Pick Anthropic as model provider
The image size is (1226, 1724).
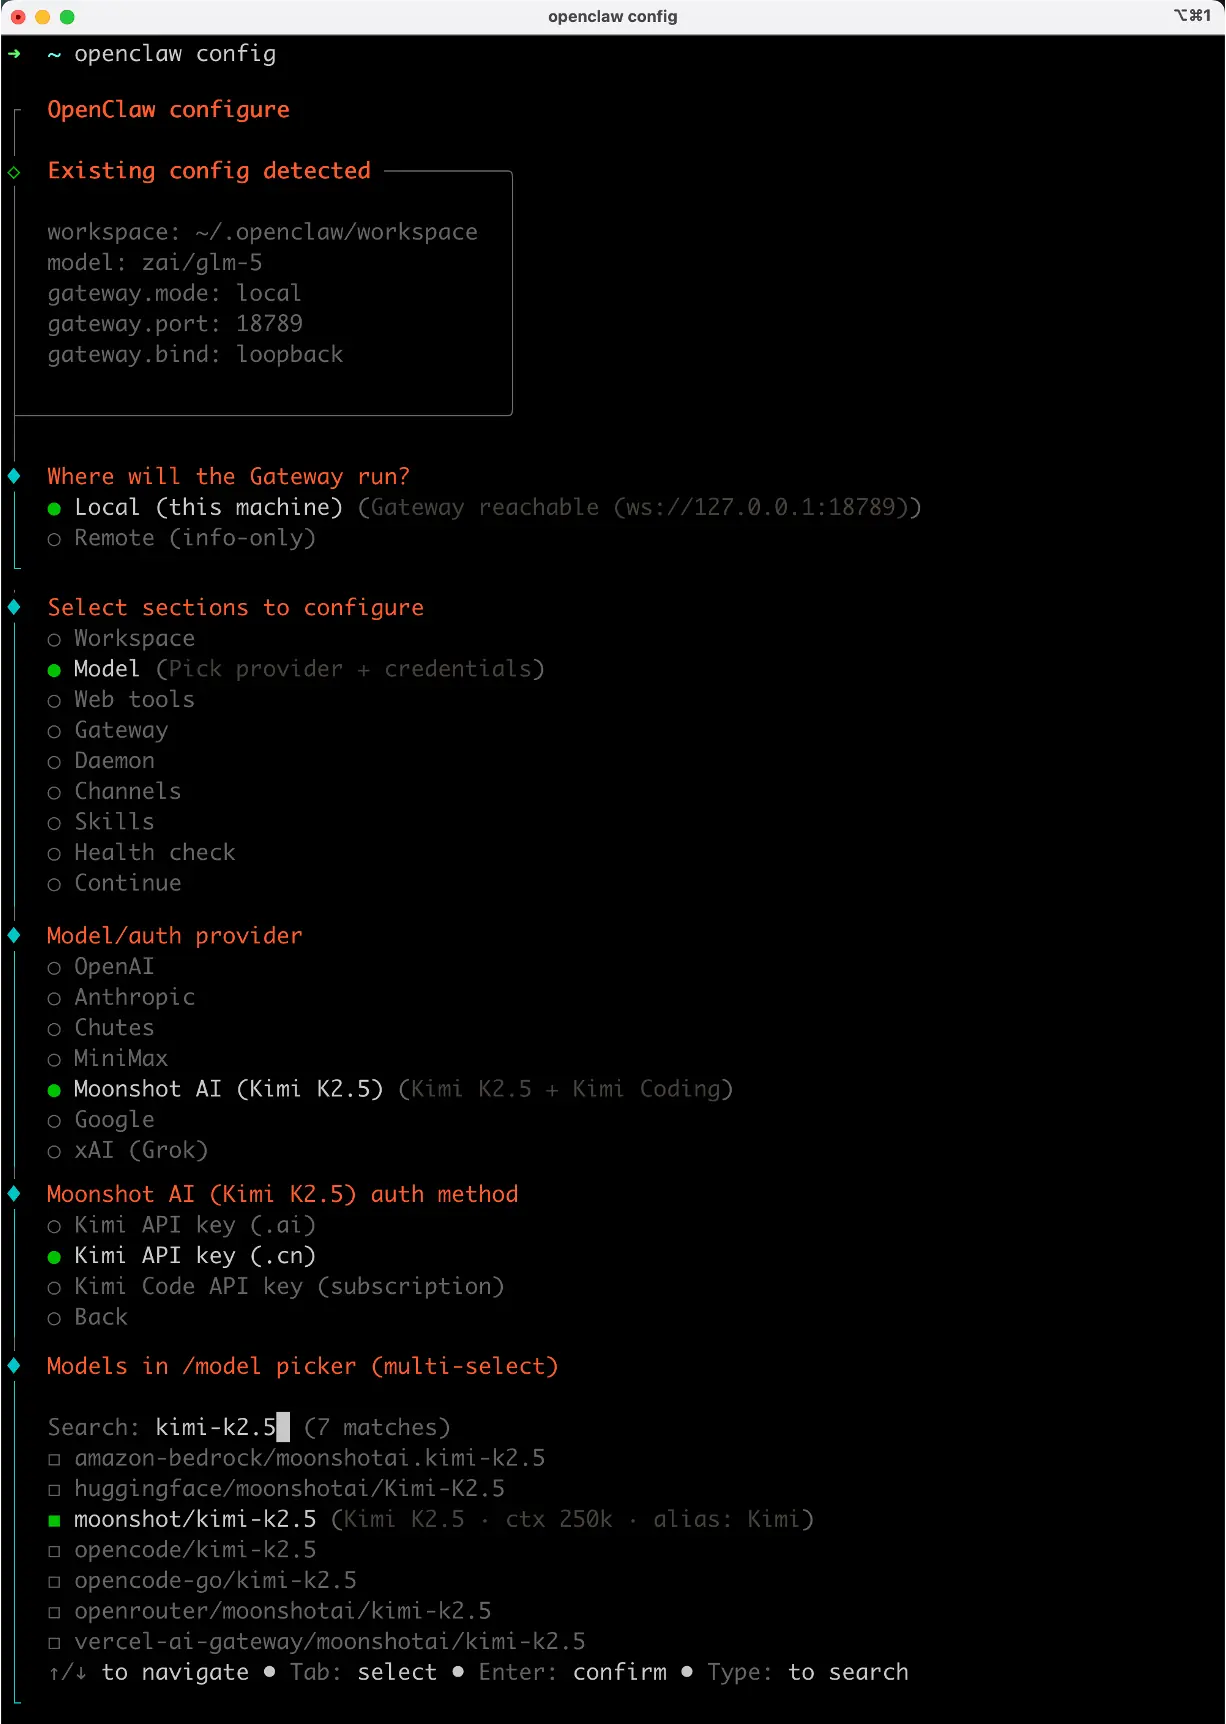121,998
